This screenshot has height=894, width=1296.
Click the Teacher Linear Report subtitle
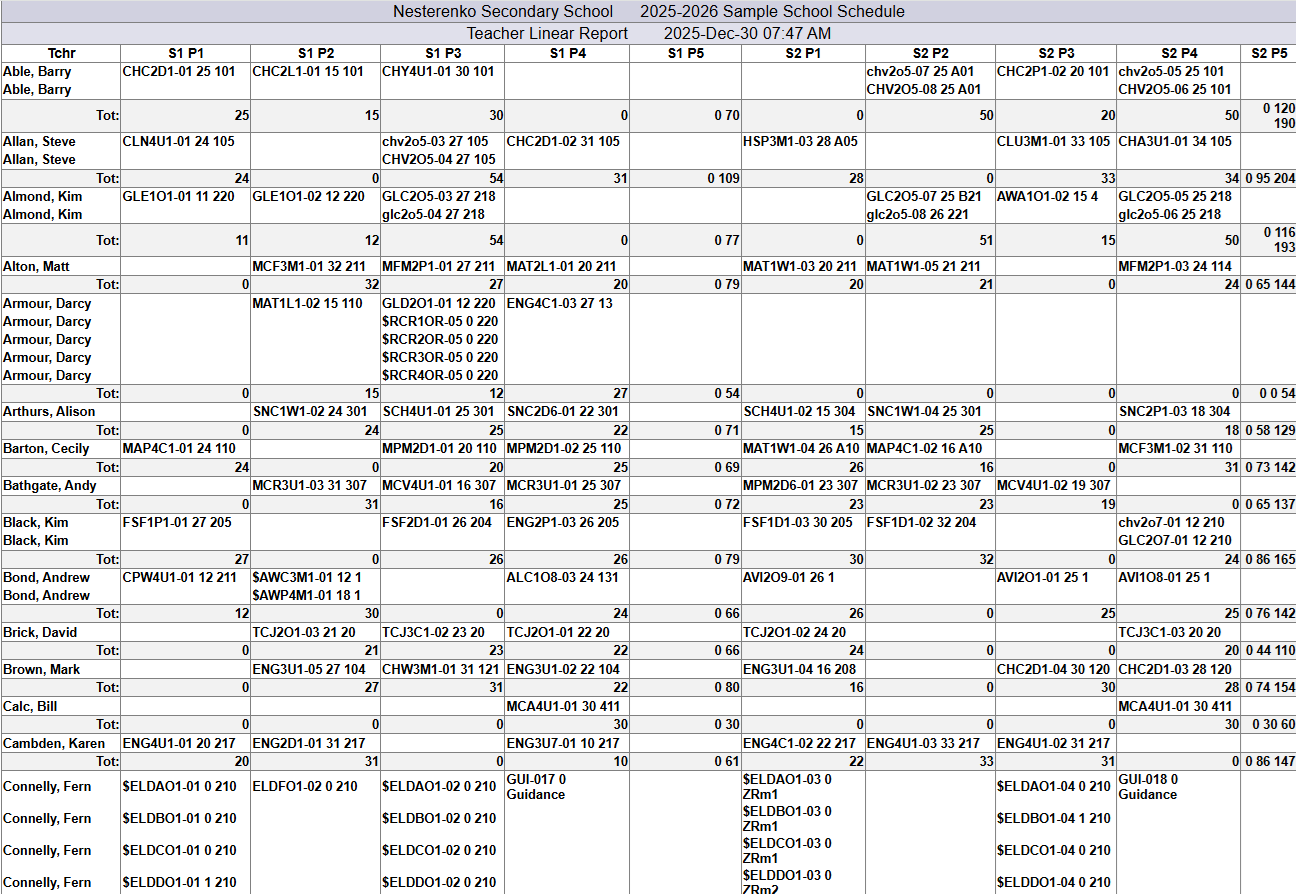[548, 33]
